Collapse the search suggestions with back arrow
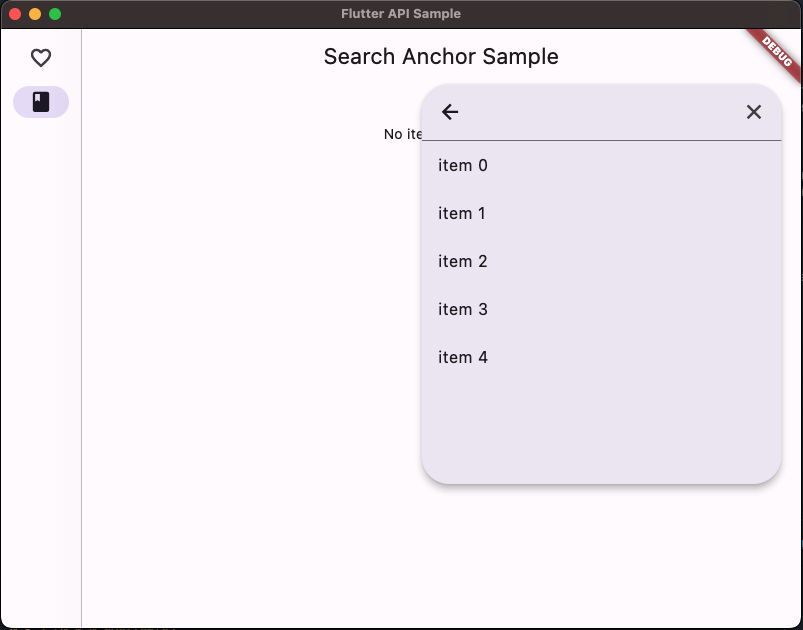The width and height of the screenshot is (803, 630). [x=450, y=111]
